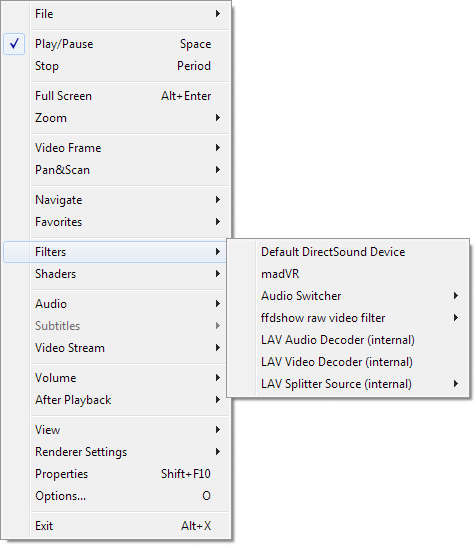Expand LAV Splitter Source (internal) submenu
Image resolution: width=476 pixels, height=546 pixels.
[348, 384]
